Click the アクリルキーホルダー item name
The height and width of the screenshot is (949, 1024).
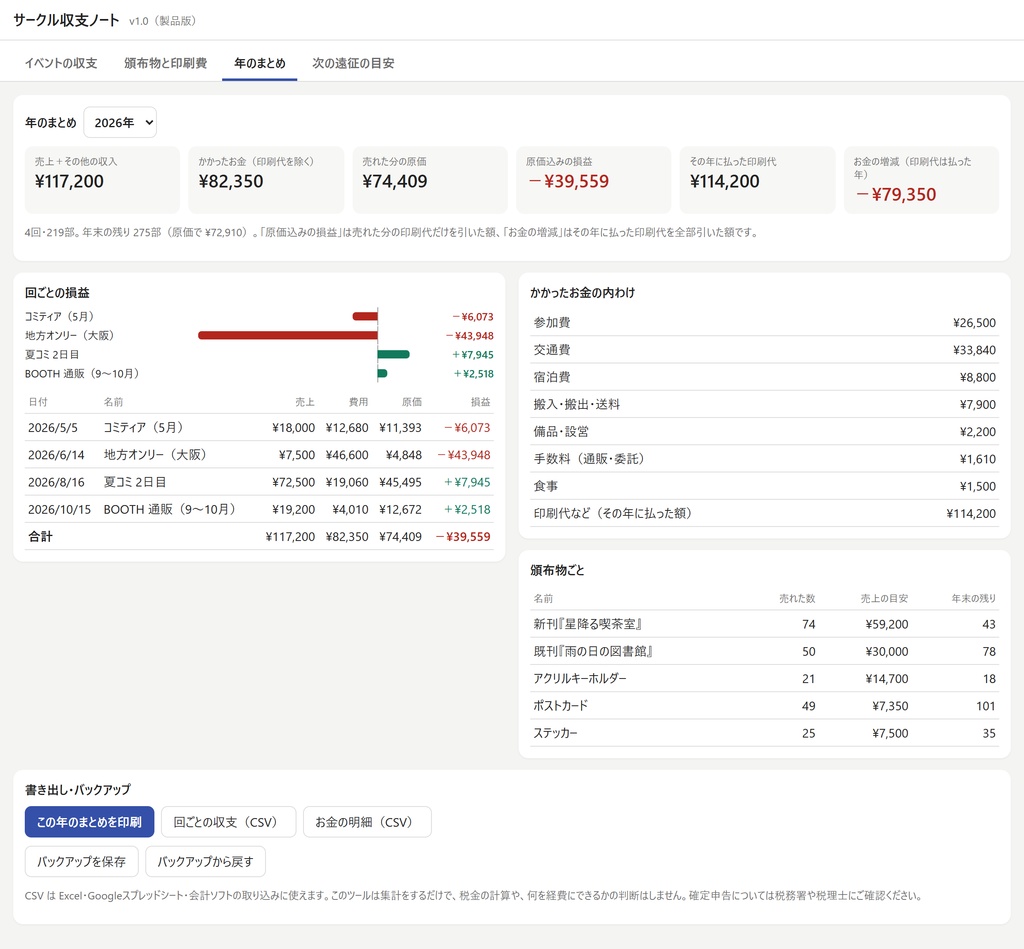tap(580, 679)
